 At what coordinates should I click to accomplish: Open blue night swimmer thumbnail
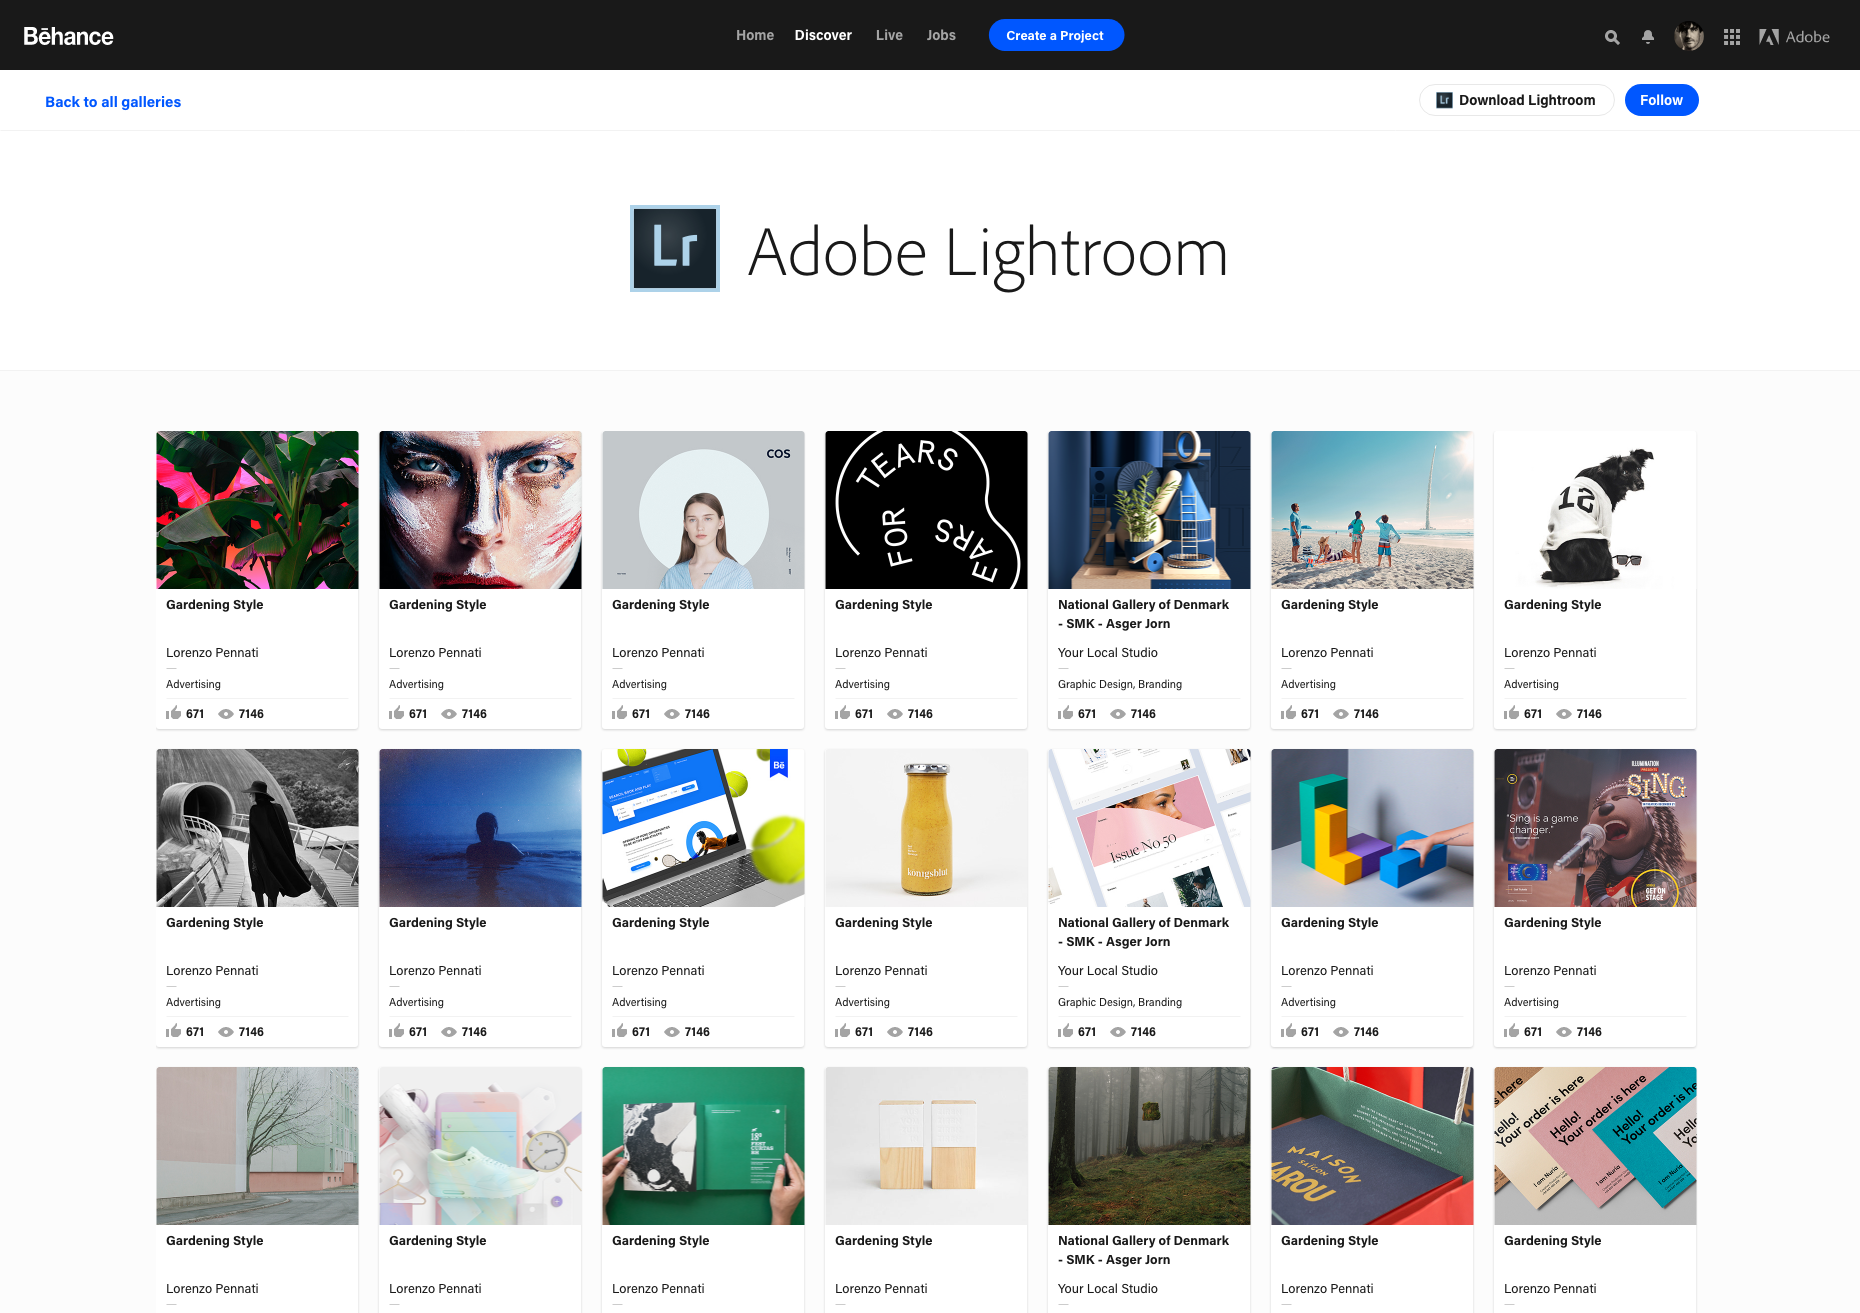coord(480,828)
